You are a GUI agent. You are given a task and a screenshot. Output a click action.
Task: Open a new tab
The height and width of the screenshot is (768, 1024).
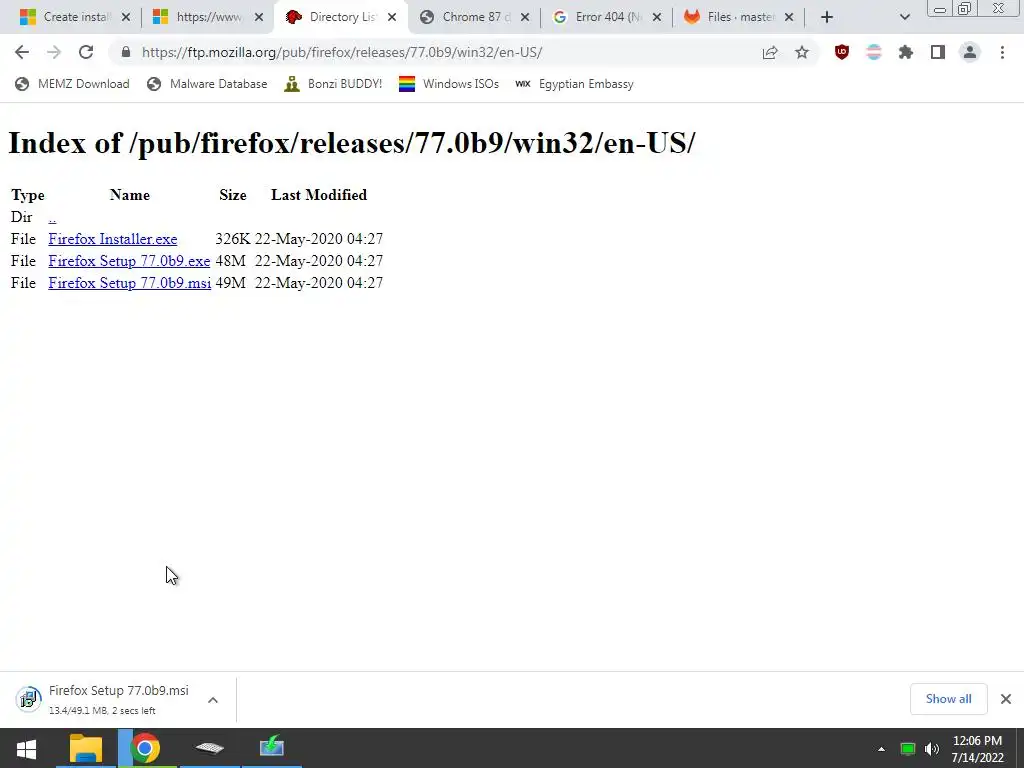(827, 17)
